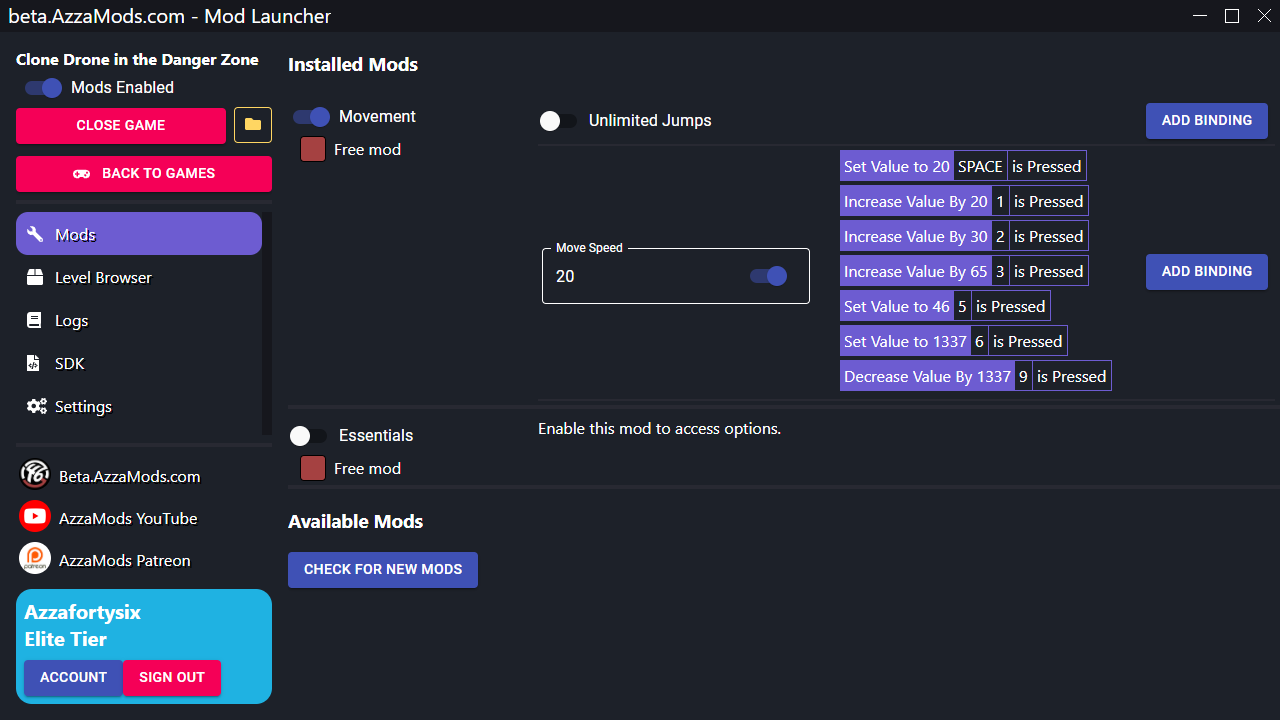Open the AzzaMods Patreon link

point(124,560)
